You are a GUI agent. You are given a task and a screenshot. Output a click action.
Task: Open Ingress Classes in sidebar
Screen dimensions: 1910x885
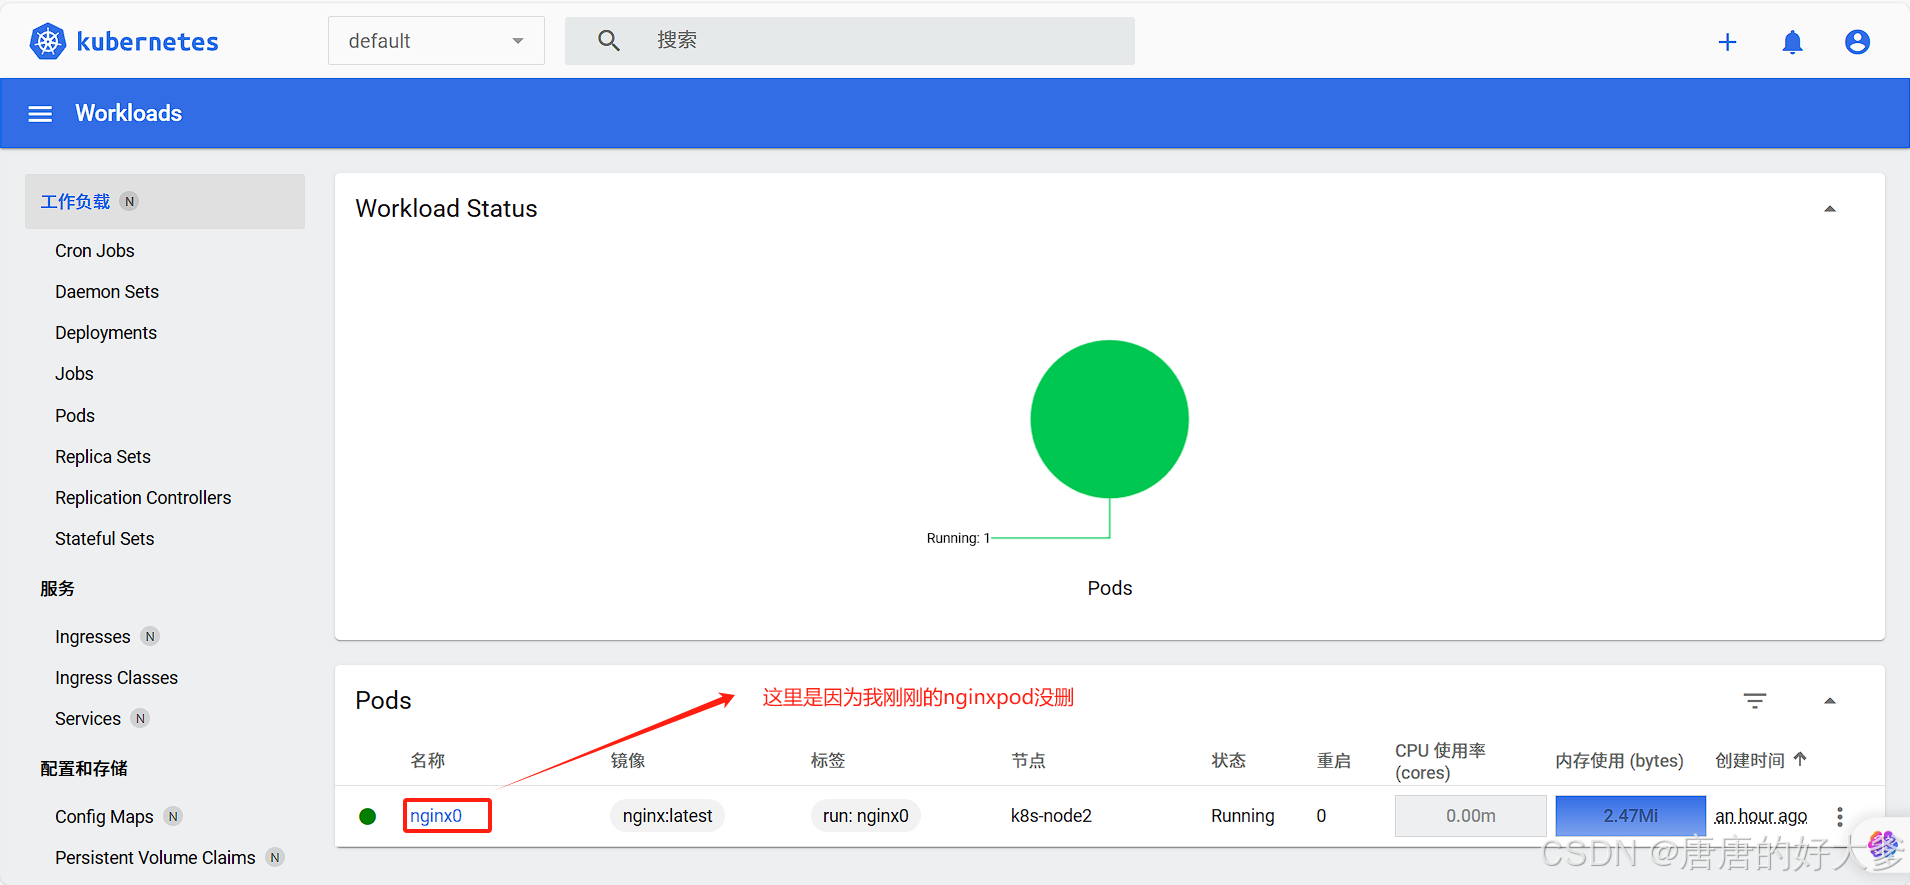[x=116, y=678]
